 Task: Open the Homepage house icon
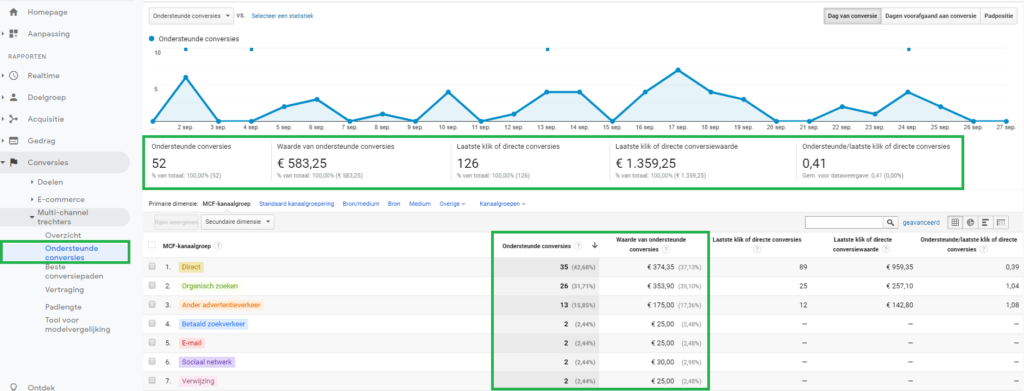point(13,12)
